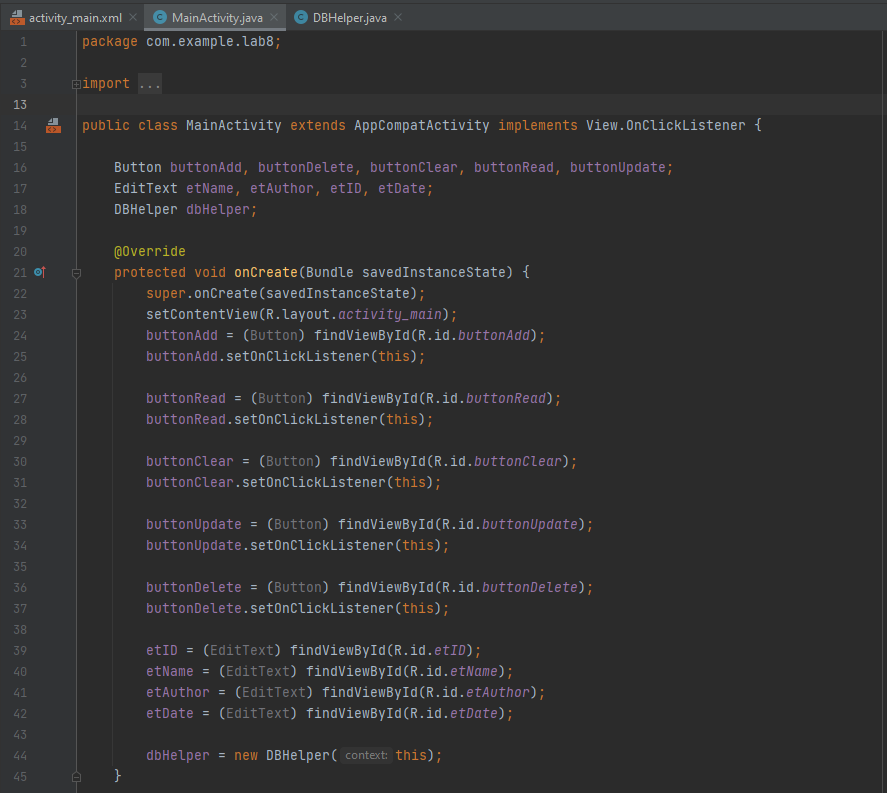Image resolution: width=887 pixels, height=793 pixels.
Task: Open related XML file gutter icon at line 14
Action: pos(53,126)
